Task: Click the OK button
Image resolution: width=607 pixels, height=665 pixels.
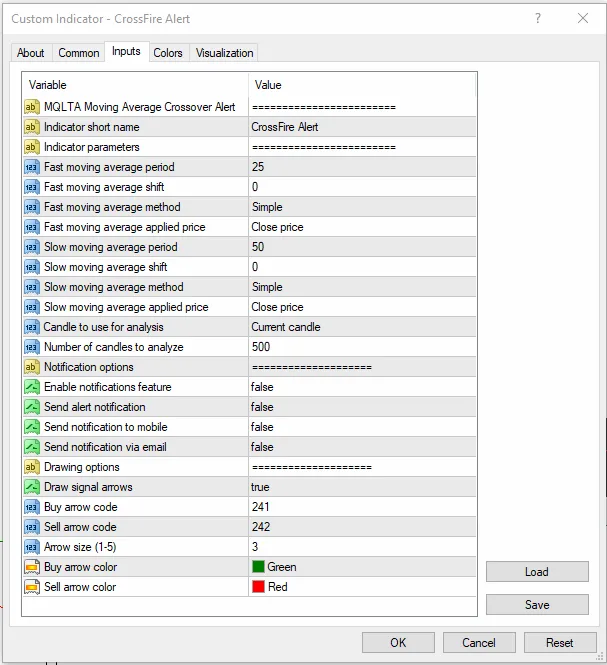Action: [398, 643]
